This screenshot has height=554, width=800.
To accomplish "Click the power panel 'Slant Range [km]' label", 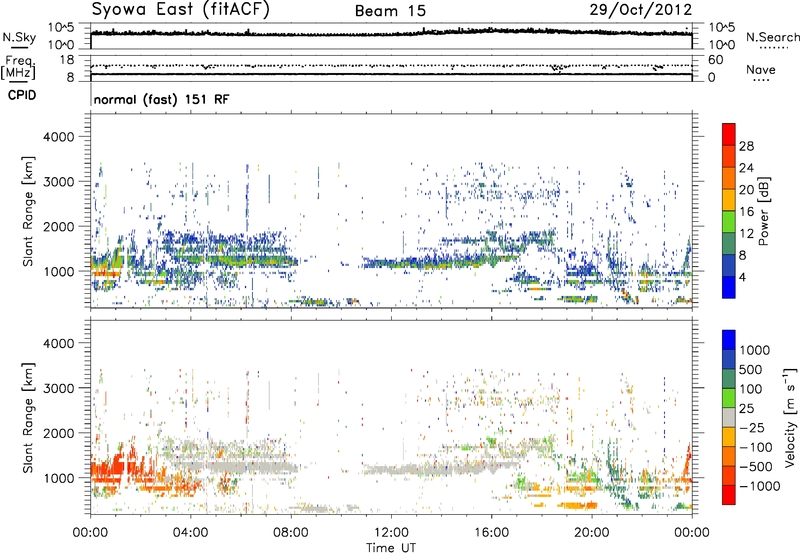I will [28, 211].
